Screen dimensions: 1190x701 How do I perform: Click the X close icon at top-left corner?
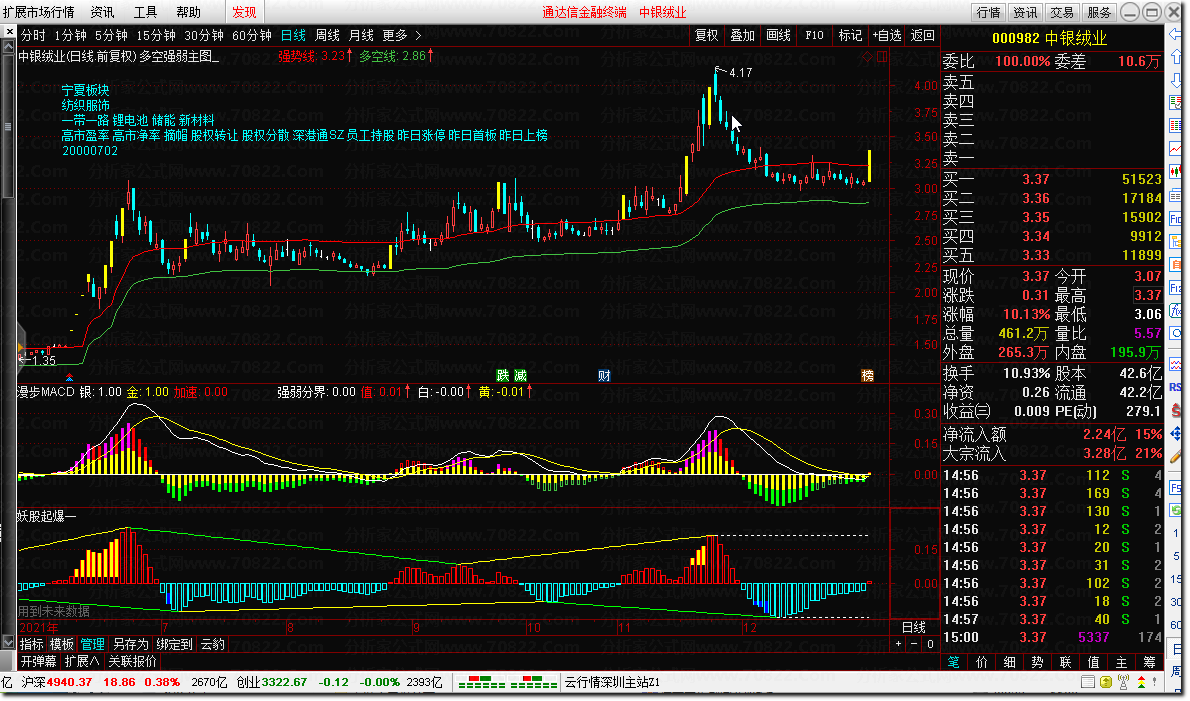pos(9,32)
